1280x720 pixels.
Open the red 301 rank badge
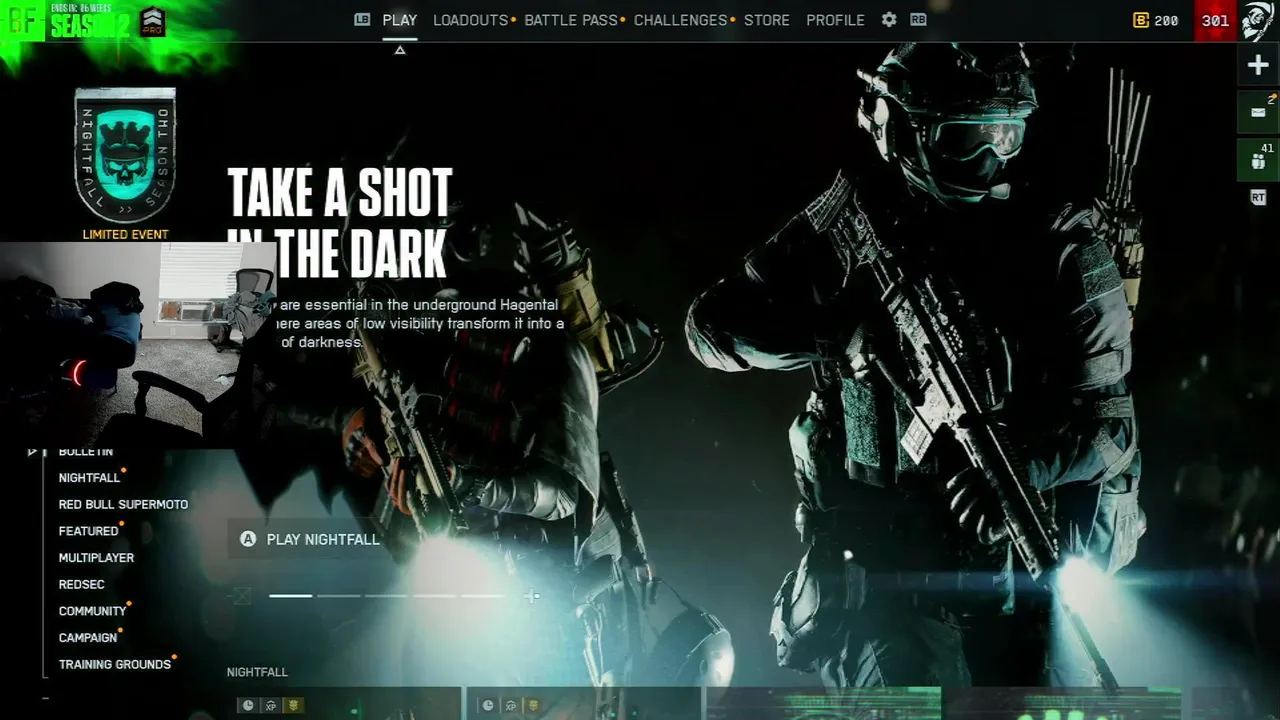click(1215, 20)
